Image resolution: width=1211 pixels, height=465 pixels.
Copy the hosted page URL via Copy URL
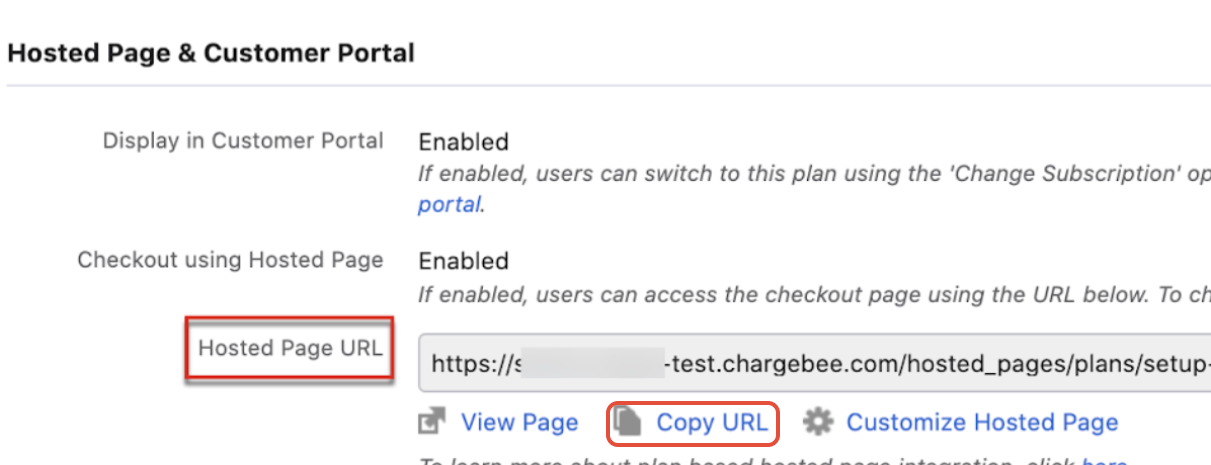(712, 423)
